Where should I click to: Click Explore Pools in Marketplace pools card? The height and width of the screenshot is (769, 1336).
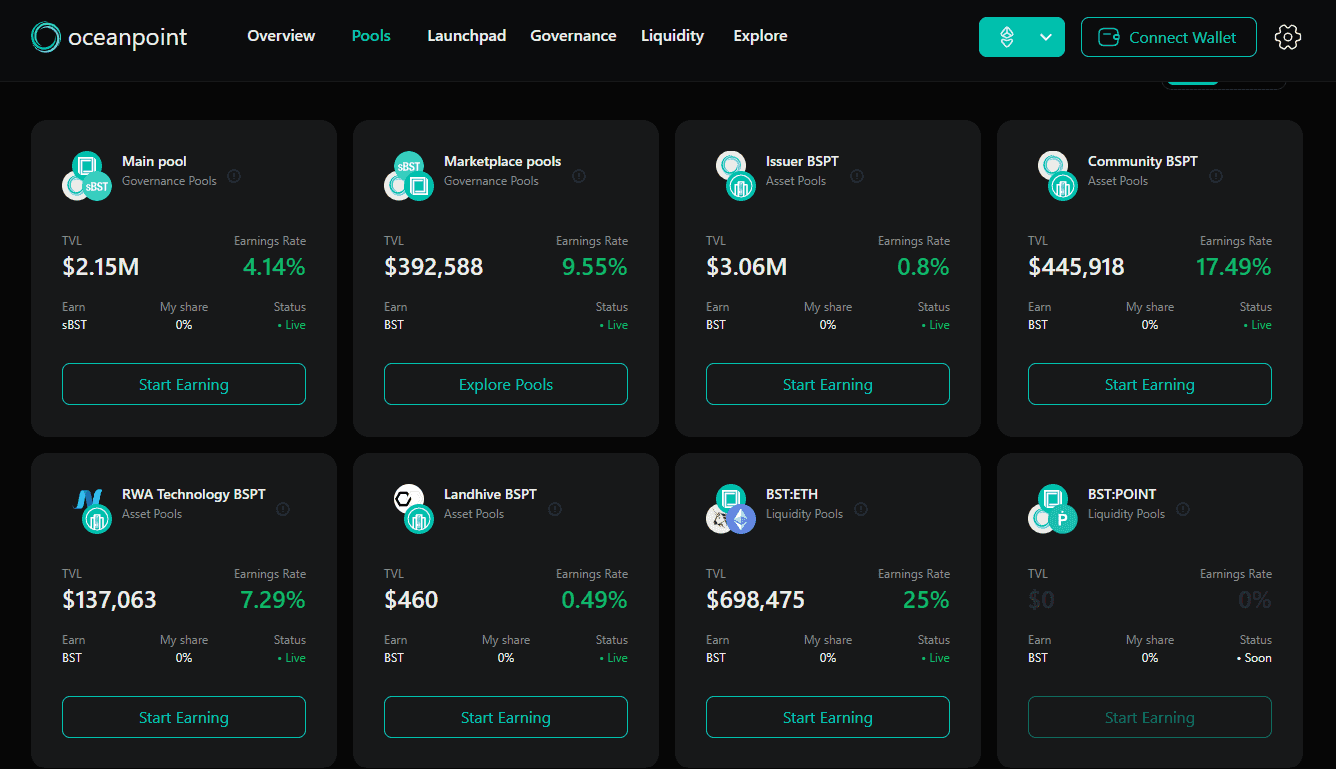(505, 384)
